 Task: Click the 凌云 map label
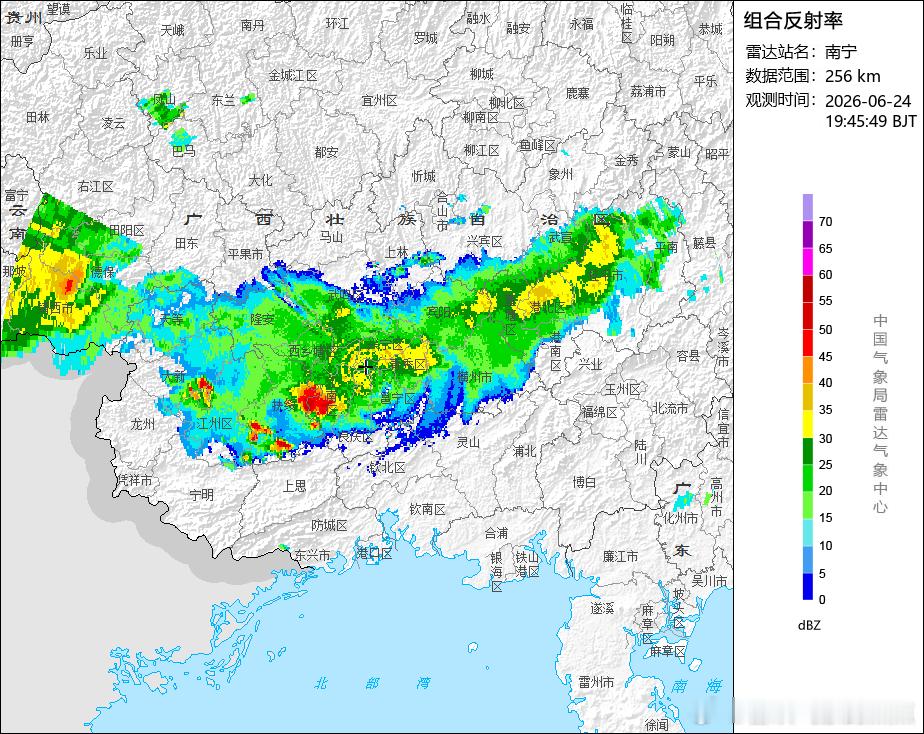point(113,123)
